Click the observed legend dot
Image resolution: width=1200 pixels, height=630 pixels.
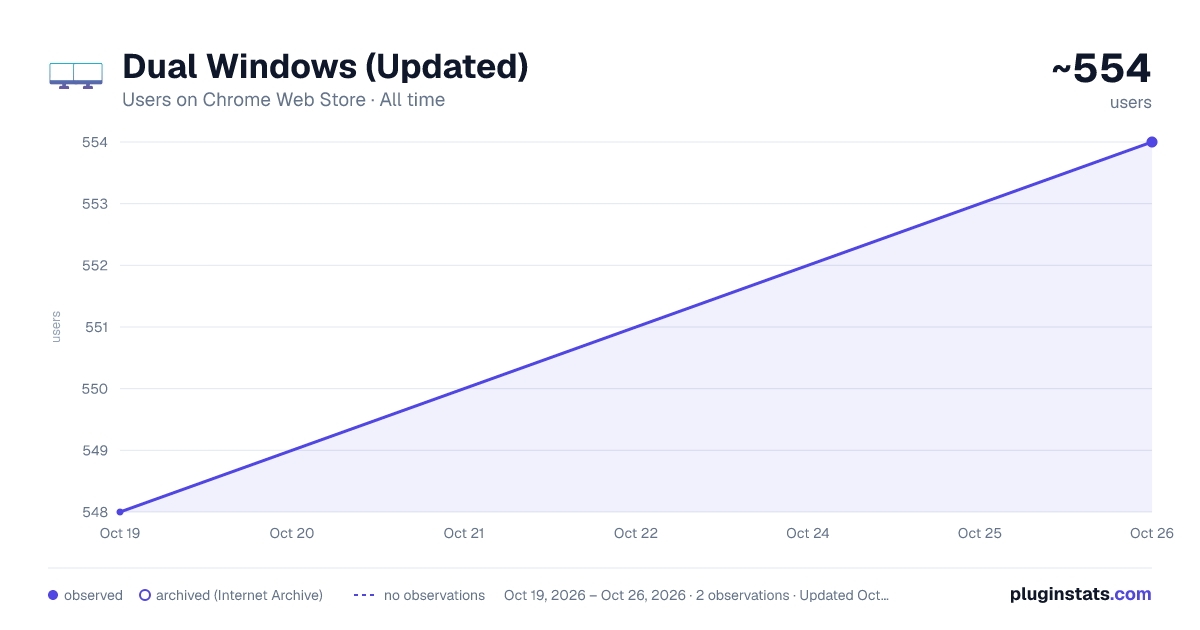point(53,595)
